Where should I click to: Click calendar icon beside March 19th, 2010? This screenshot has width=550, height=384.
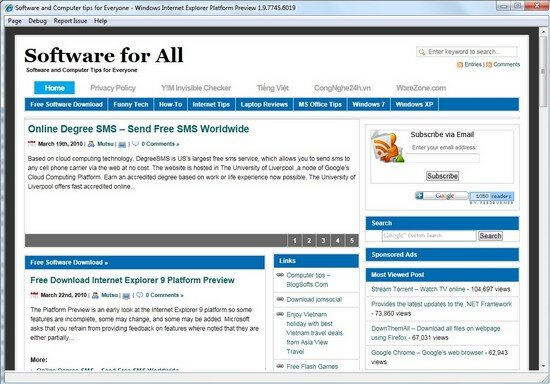(x=32, y=144)
